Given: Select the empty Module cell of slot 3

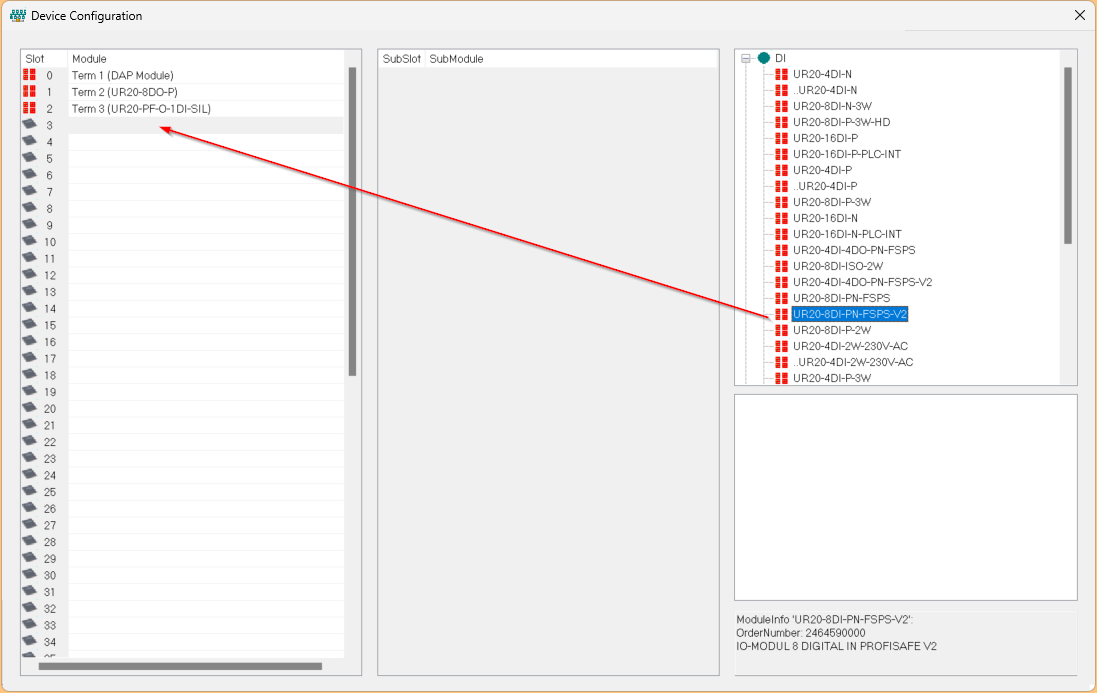Looking at the screenshot, I should click(206, 125).
